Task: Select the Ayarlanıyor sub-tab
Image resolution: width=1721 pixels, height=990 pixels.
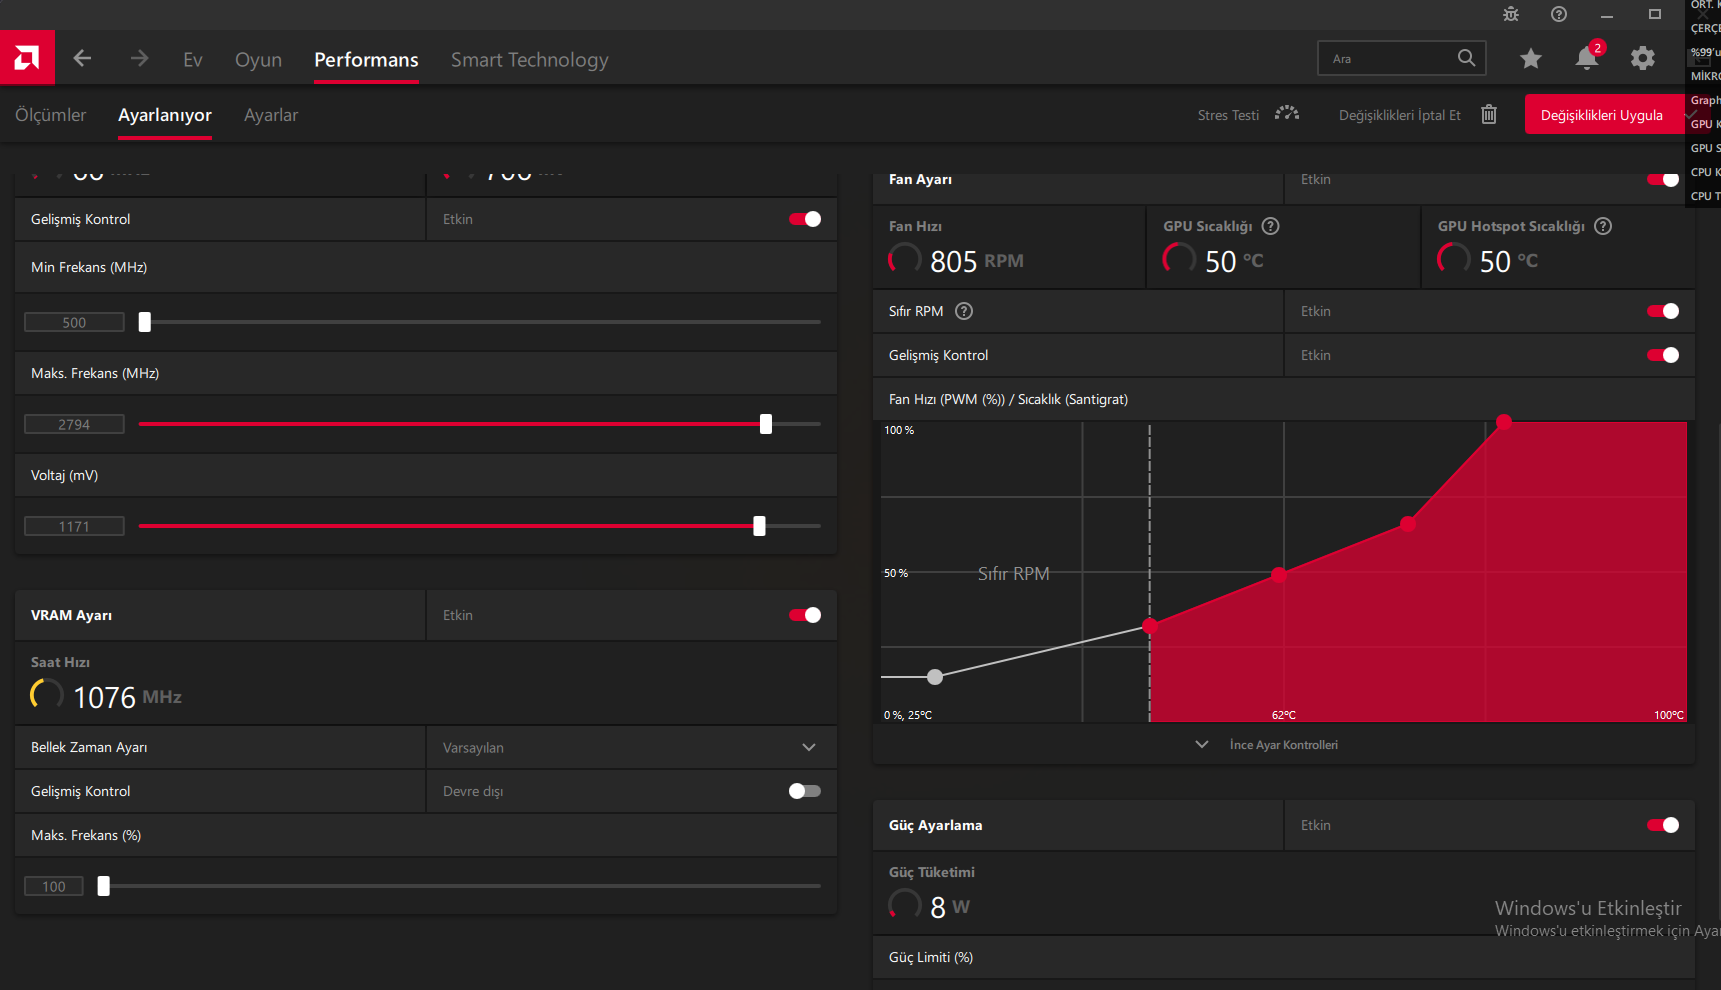Action: tap(165, 115)
